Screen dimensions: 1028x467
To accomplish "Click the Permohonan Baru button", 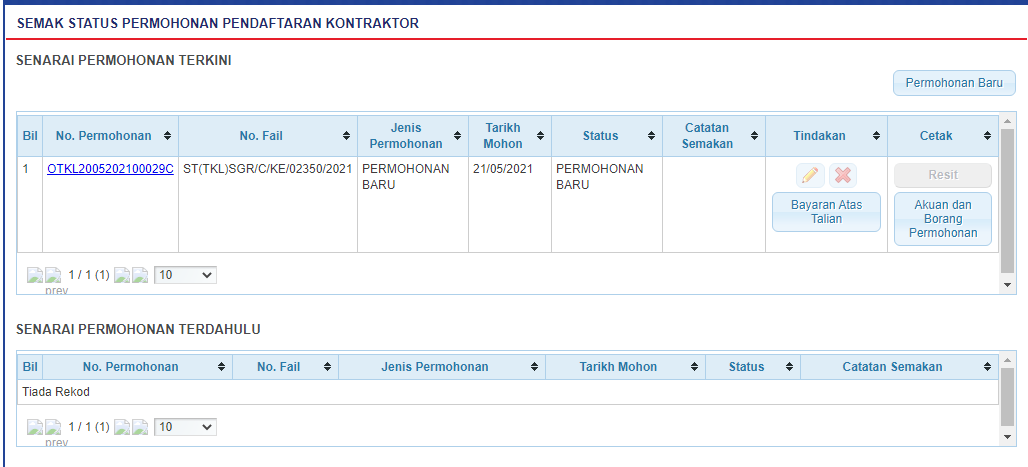I will [953, 83].
